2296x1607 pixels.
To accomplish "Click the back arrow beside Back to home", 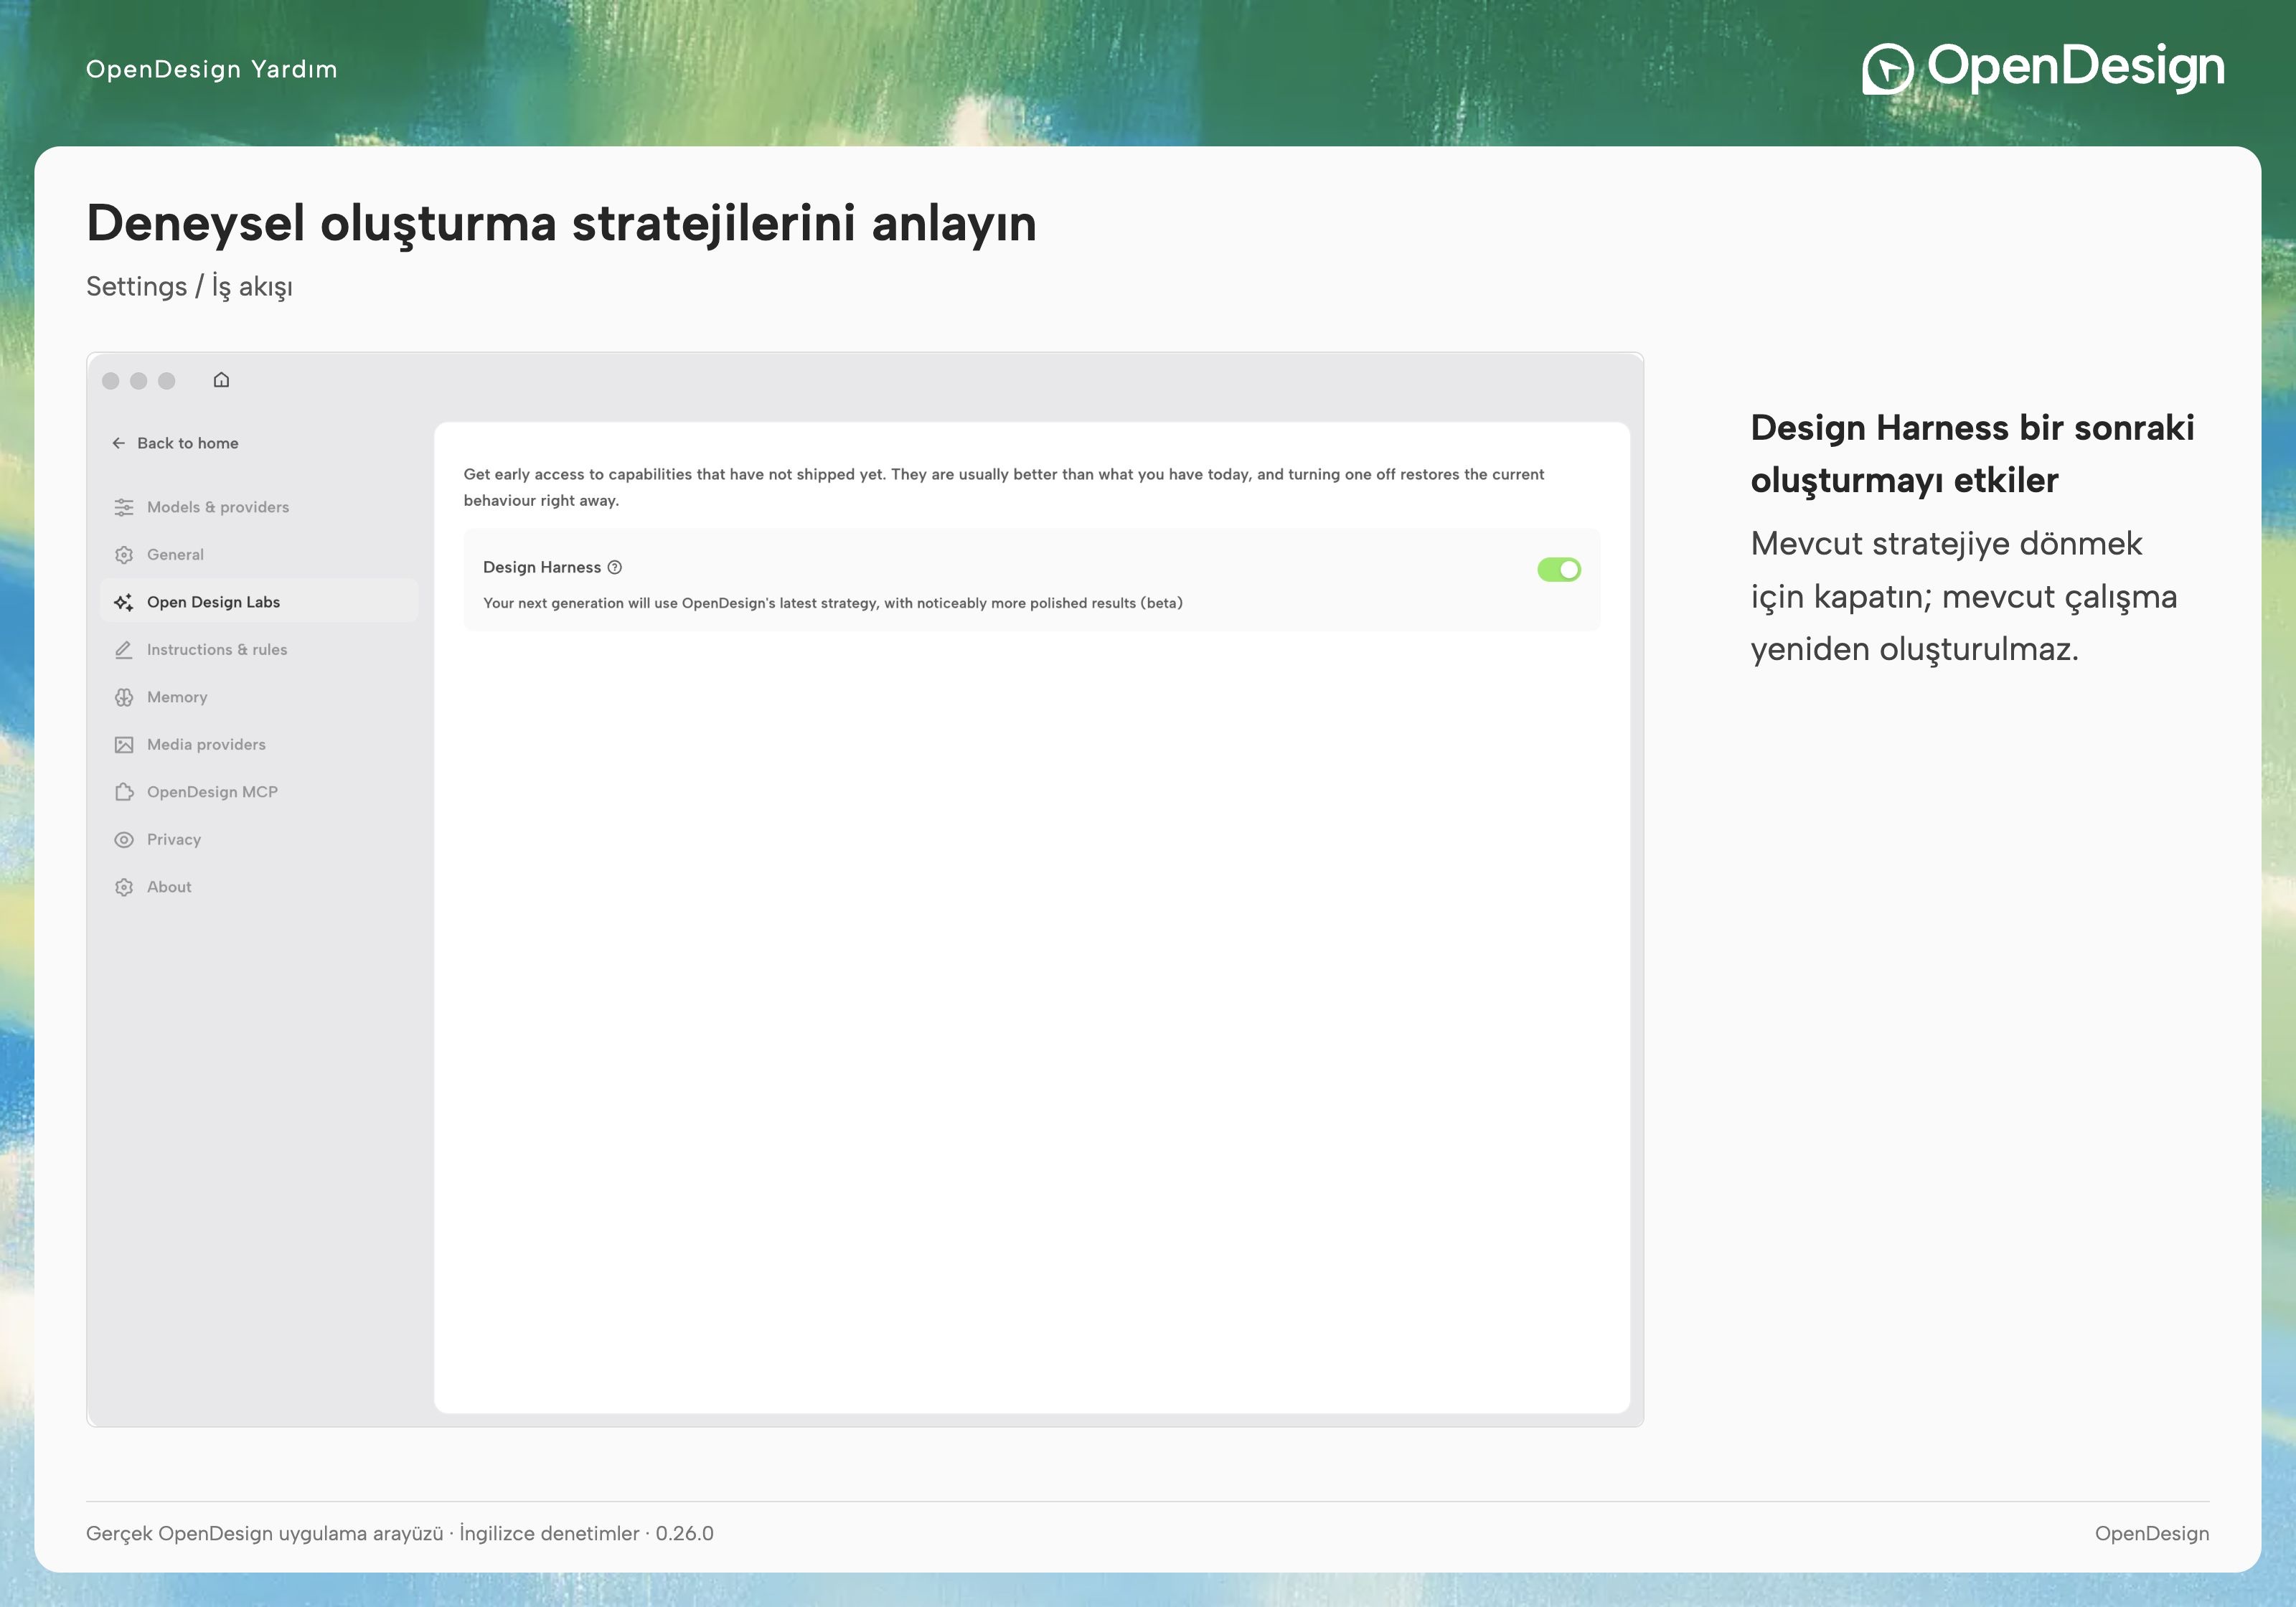I will tap(119, 443).
